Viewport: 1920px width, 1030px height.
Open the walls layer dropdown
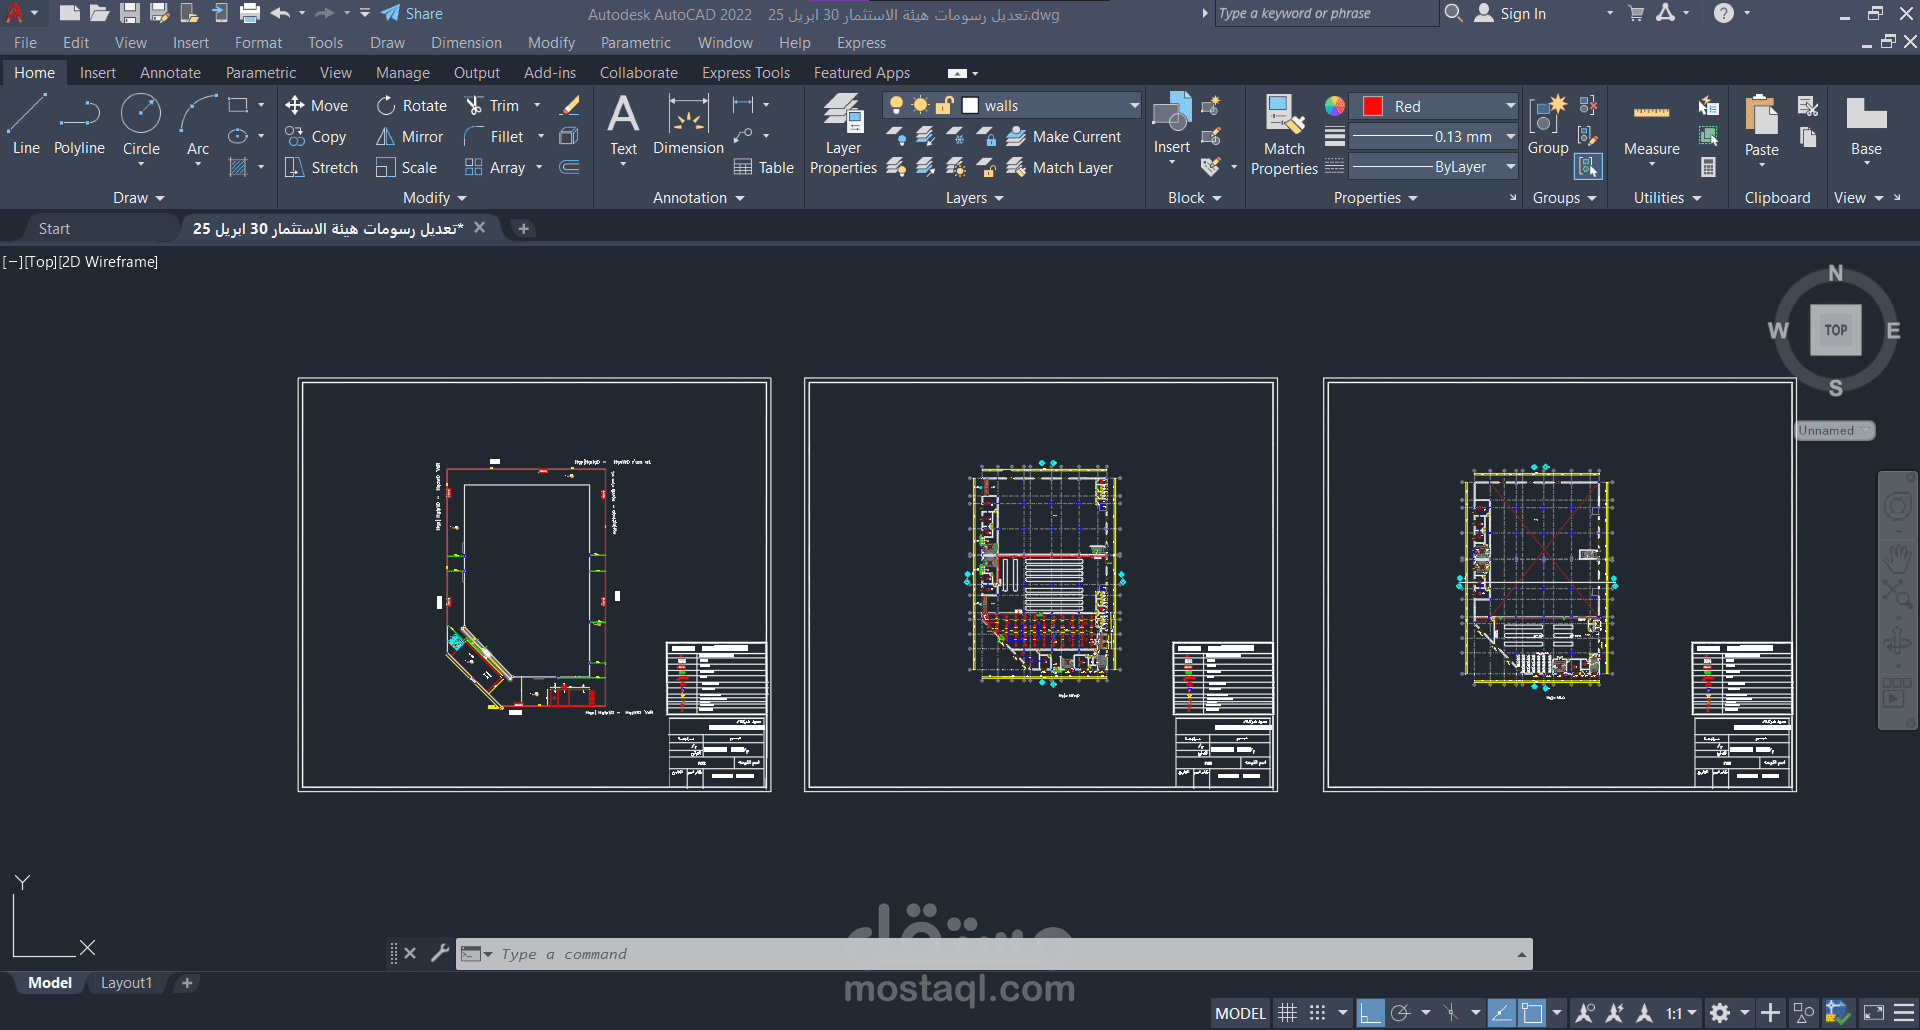tap(1134, 105)
